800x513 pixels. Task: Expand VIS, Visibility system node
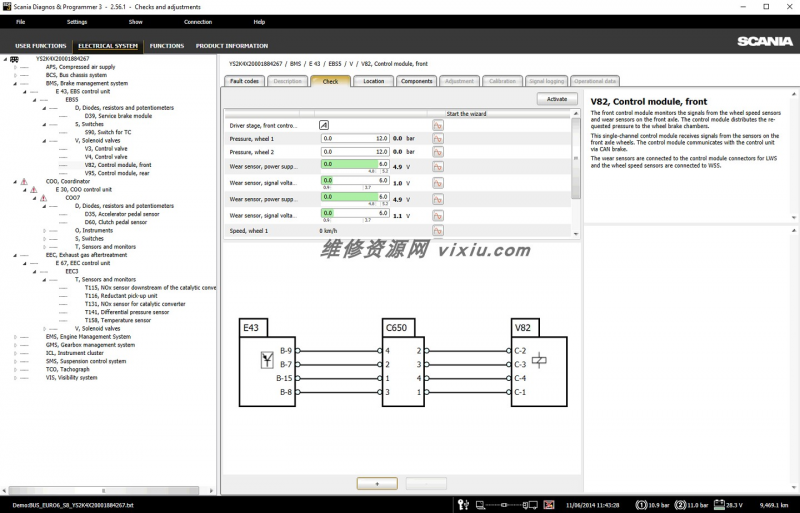(x=15, y=377)
